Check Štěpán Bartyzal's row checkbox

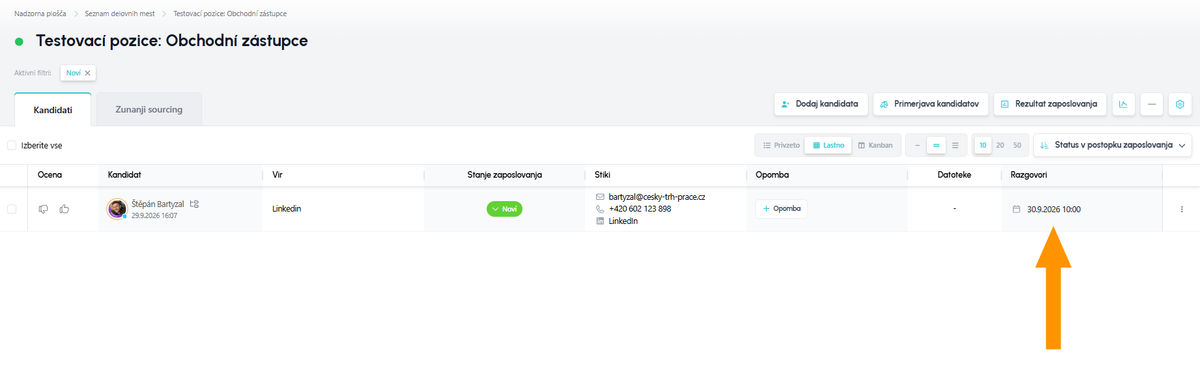pos(12,209)
